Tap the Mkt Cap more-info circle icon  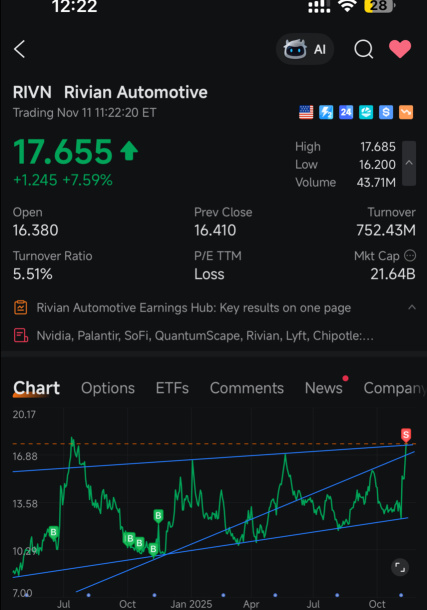pyautogui.click(x=410, y=256)
